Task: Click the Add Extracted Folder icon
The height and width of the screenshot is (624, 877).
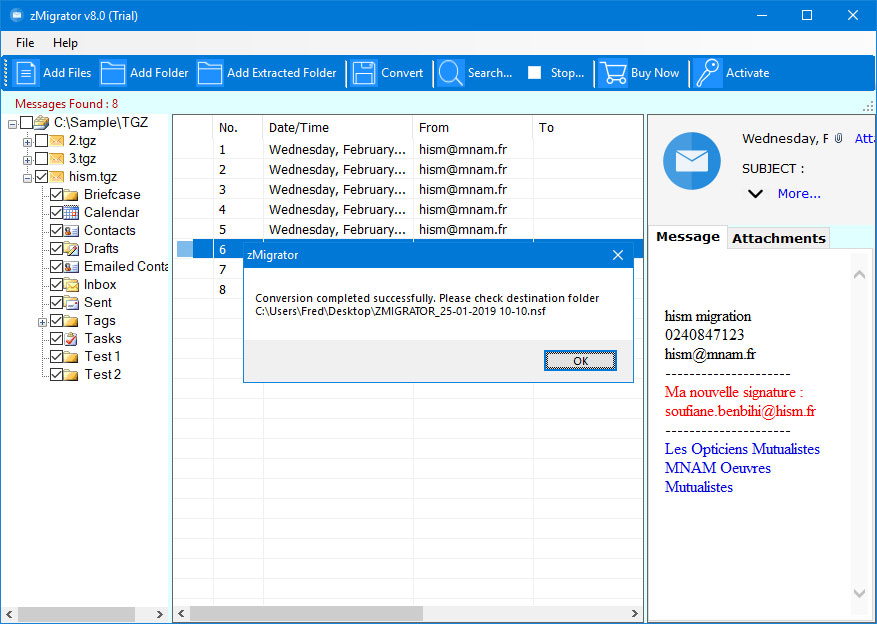Action: (x=210, y=73)
